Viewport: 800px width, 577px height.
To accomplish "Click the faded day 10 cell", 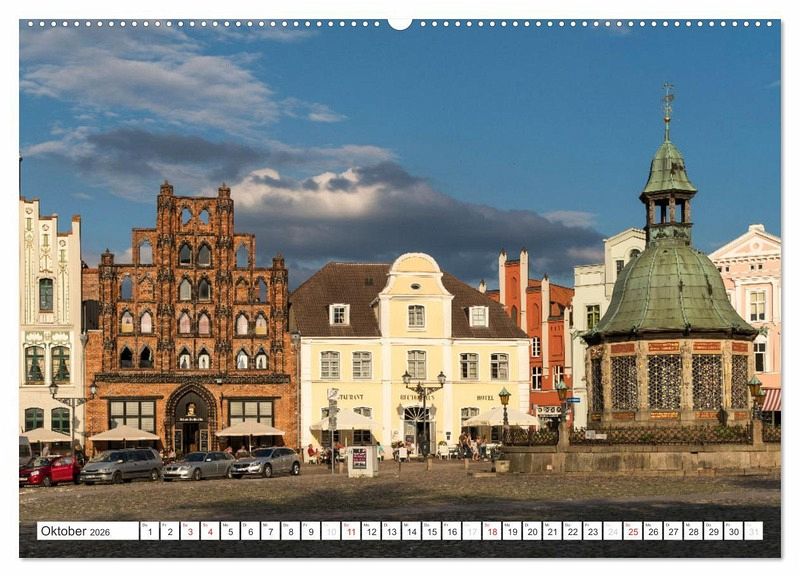I will pos(331,531).
